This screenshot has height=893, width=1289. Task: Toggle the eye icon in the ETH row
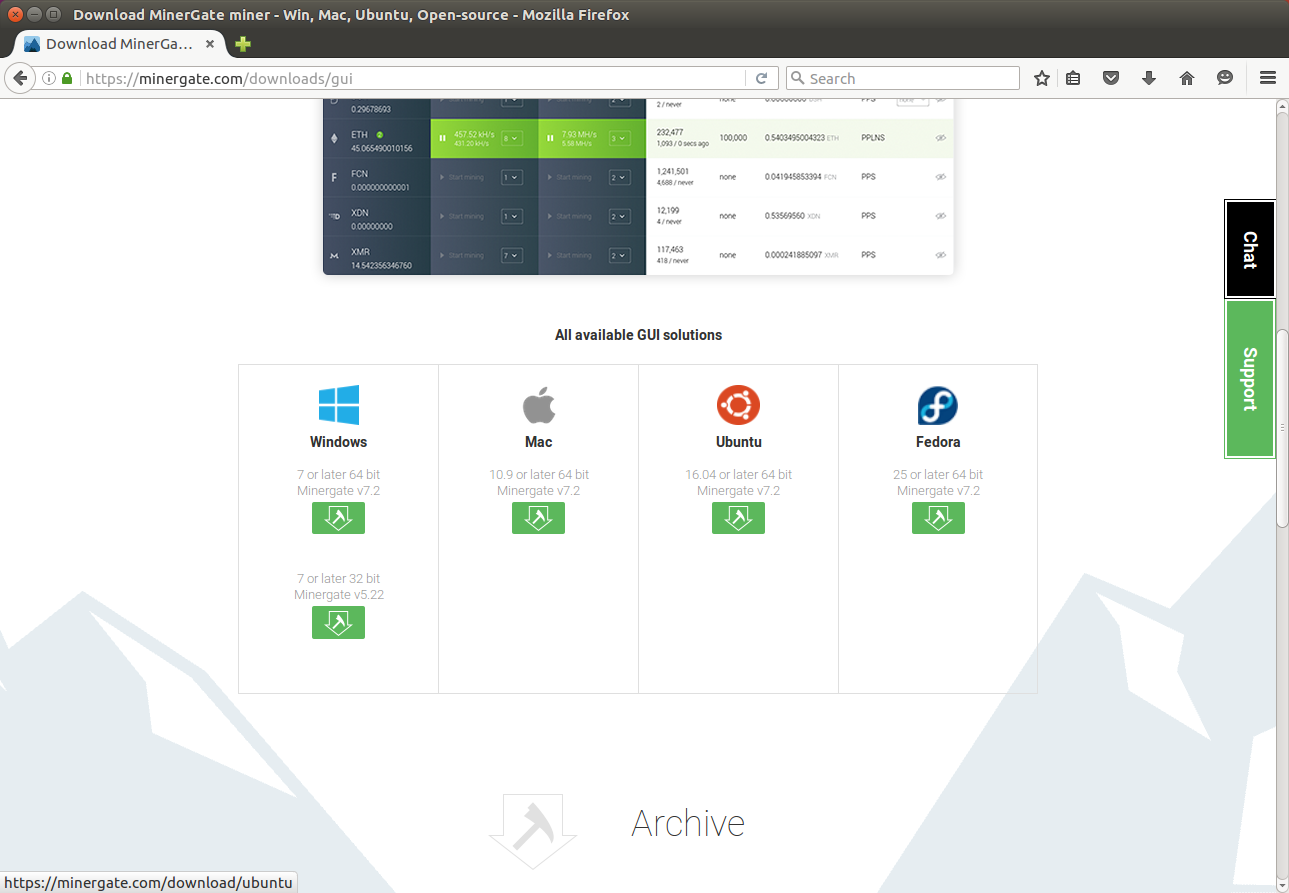click(940, 138)
